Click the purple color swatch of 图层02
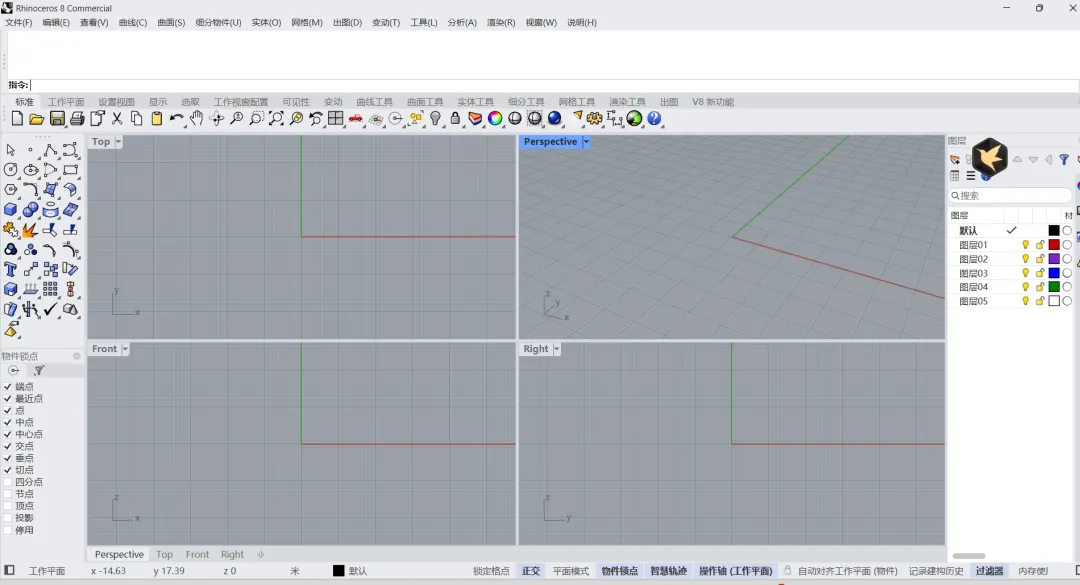The width and height of the screenshot is (1080, 585). coord(1054,259)
